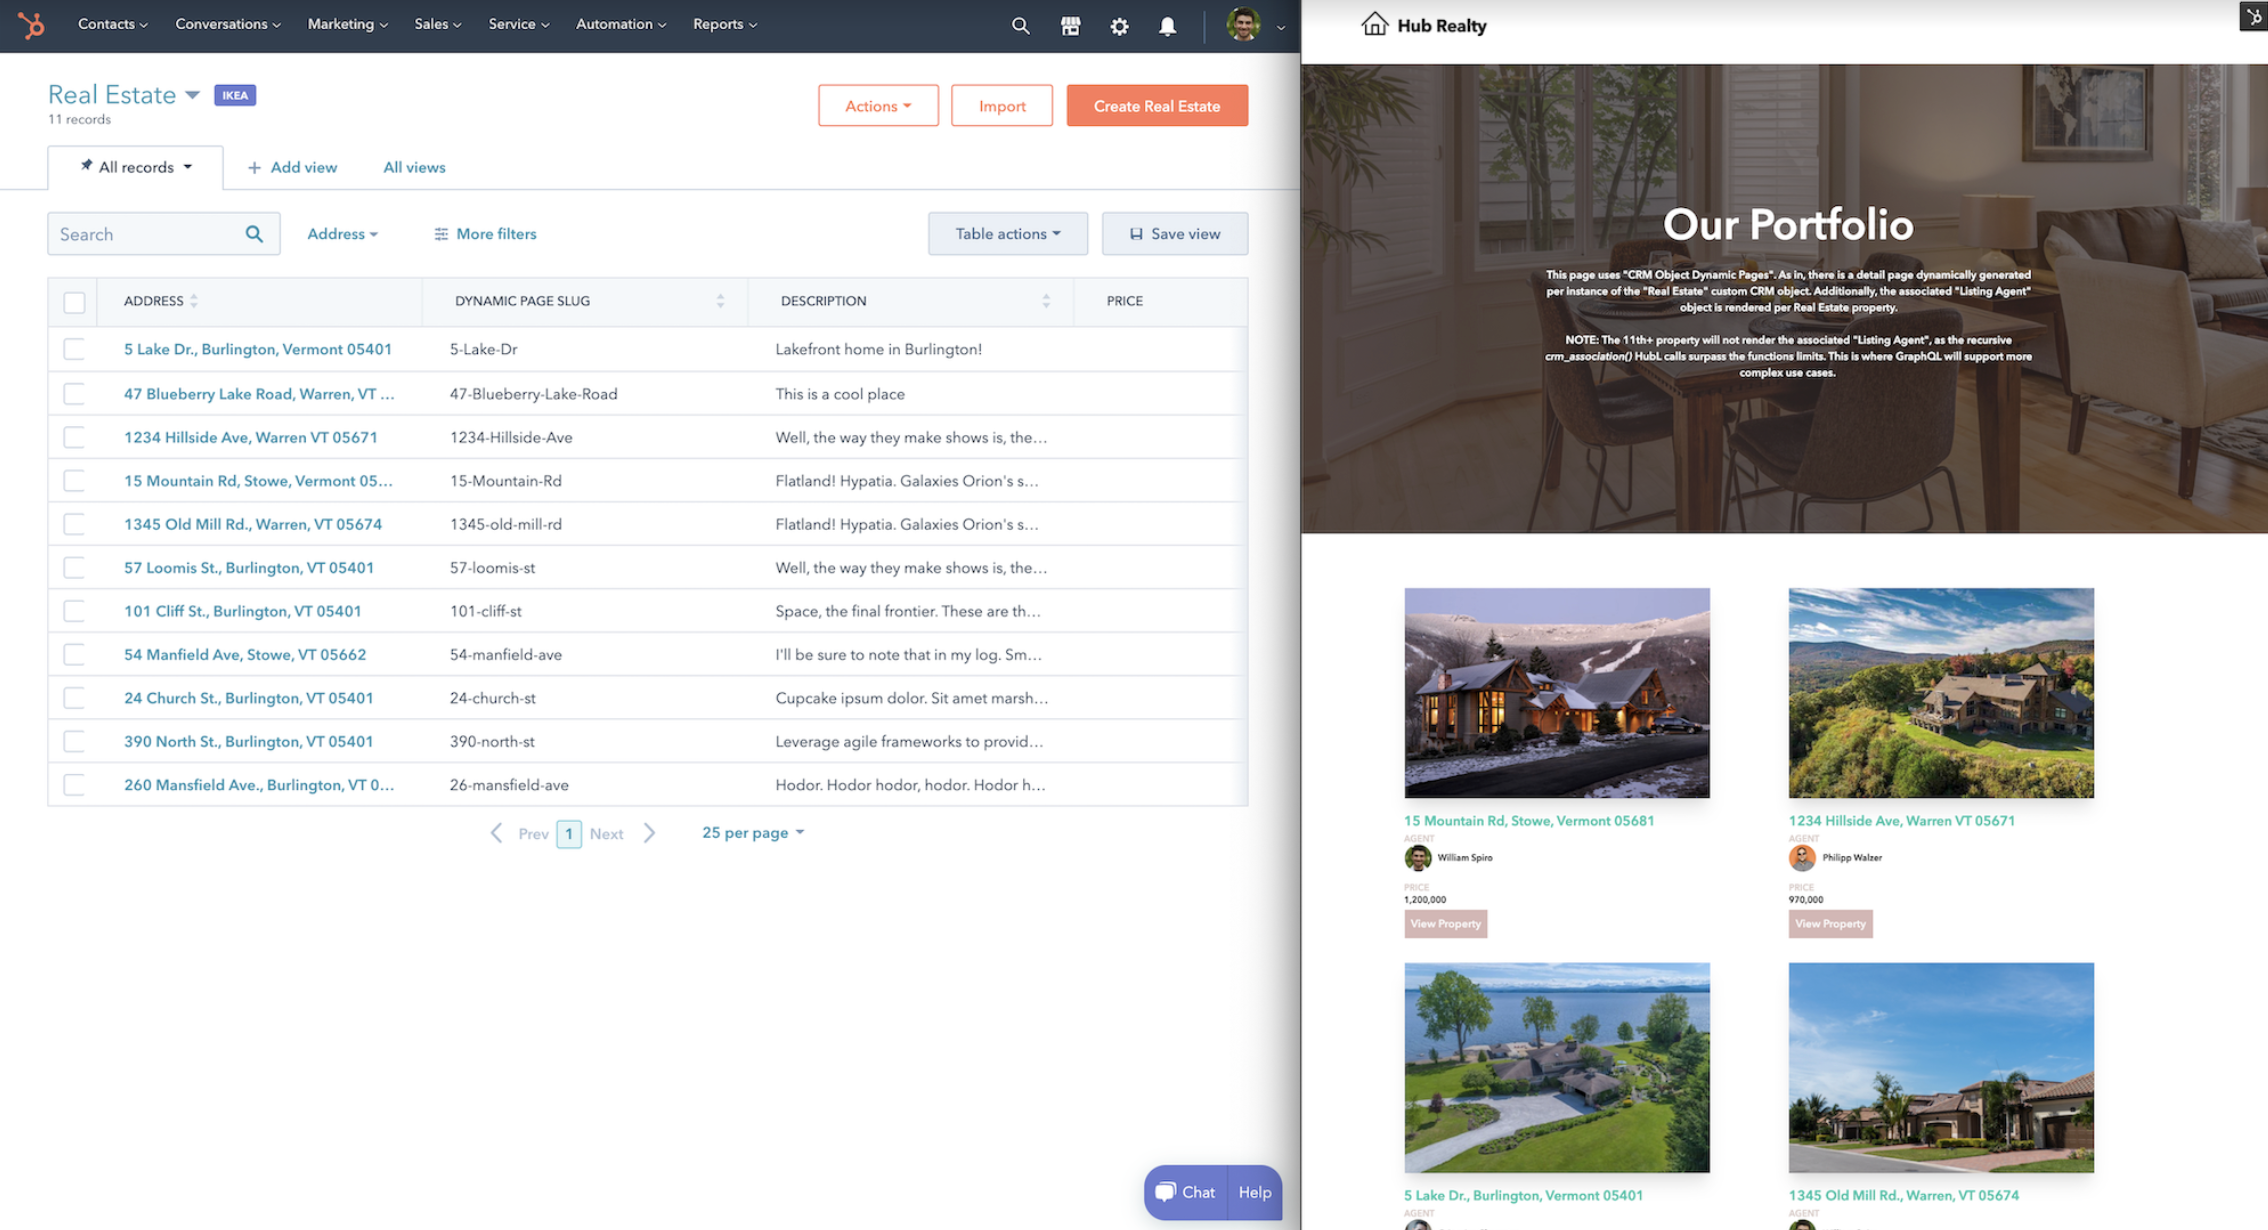Check the 24 Church St record checkbox
The height and width of the screenshot is (1230, 2268).
pos(75,697)
